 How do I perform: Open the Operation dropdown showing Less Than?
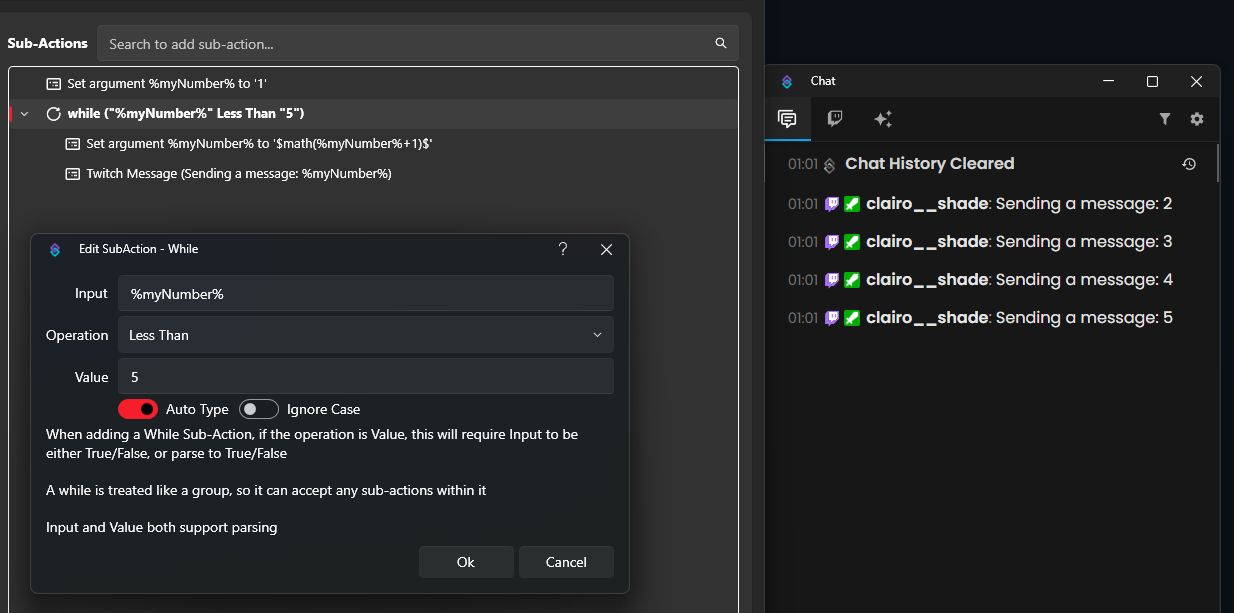pos(365,335)
